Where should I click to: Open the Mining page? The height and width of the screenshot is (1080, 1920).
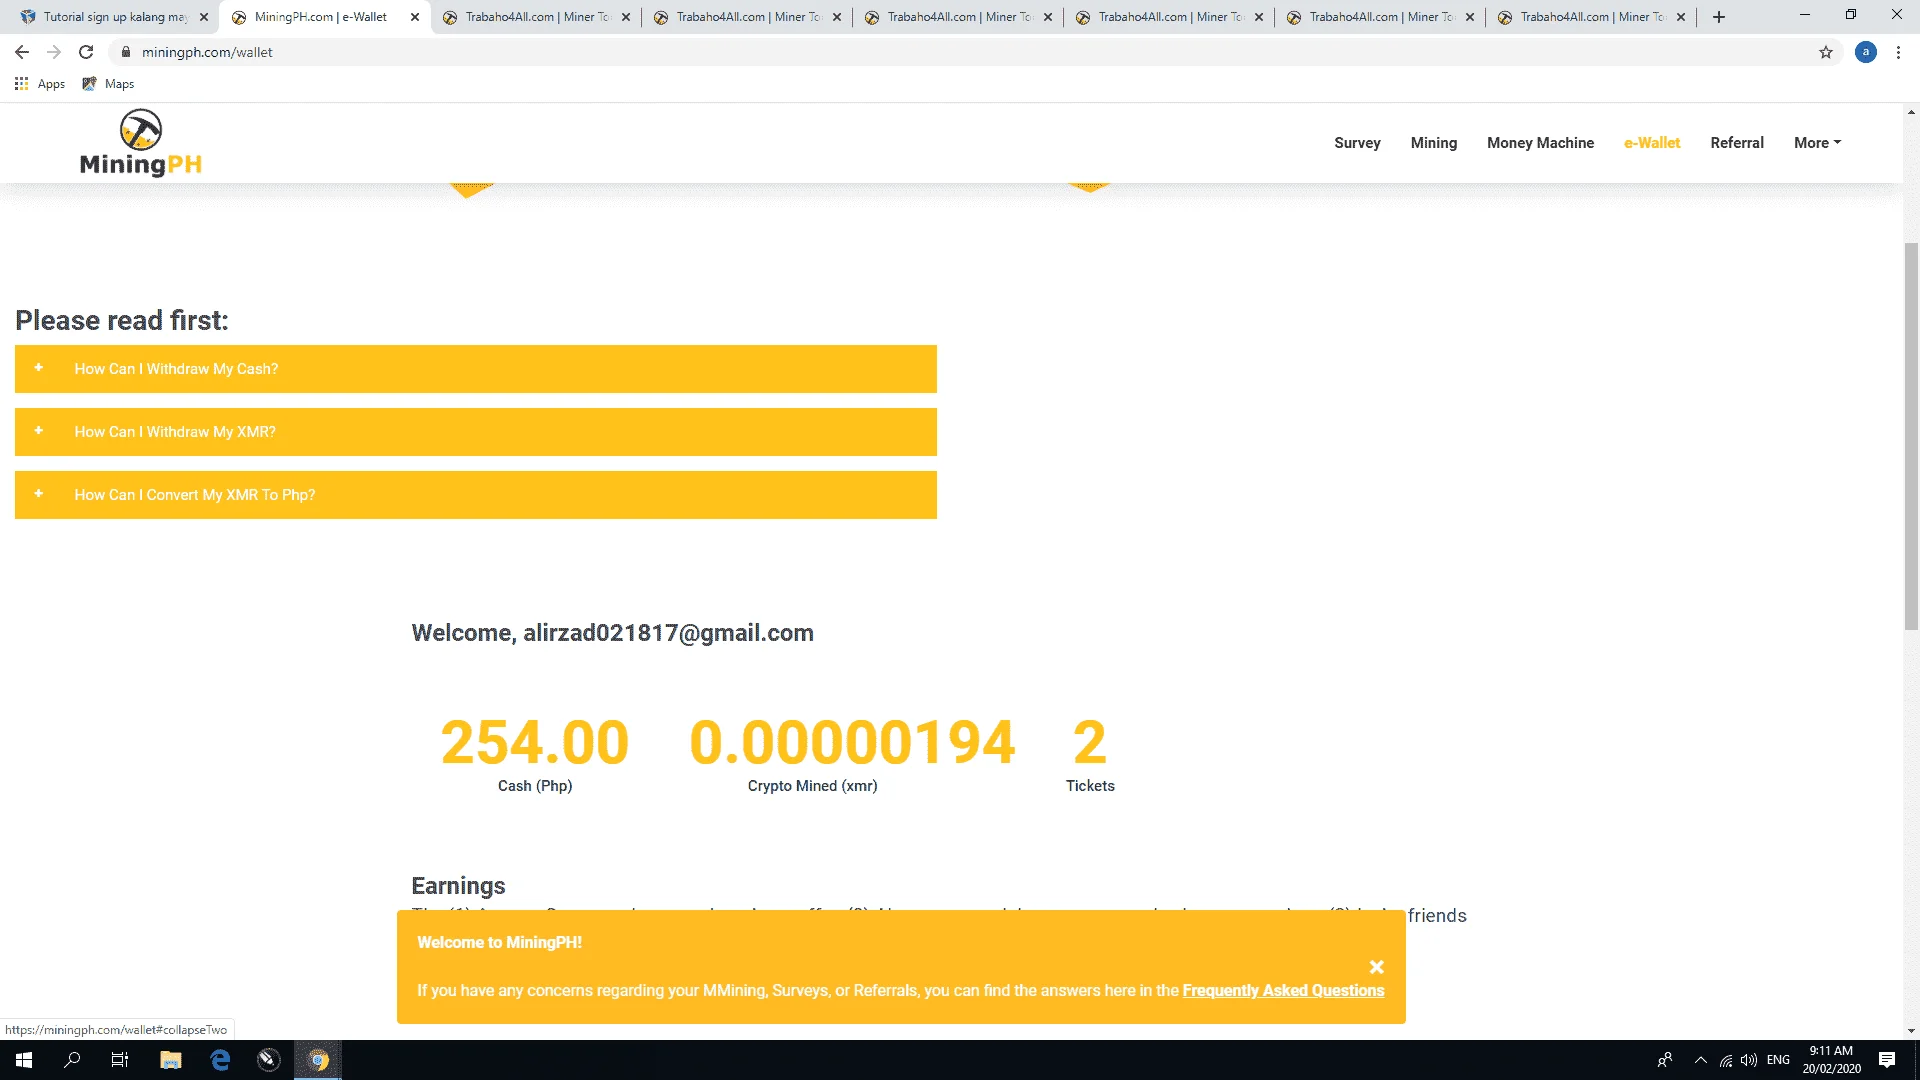click(1434, 143)
